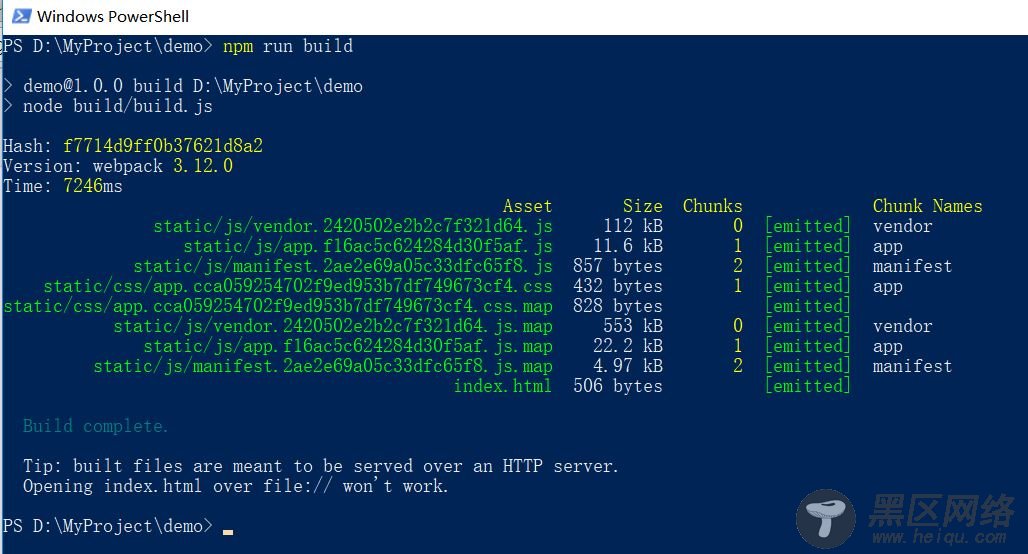This screenshot has width=1028, height=554.
Task: Click the Chunks column header
Action: [x=712, y=206]
